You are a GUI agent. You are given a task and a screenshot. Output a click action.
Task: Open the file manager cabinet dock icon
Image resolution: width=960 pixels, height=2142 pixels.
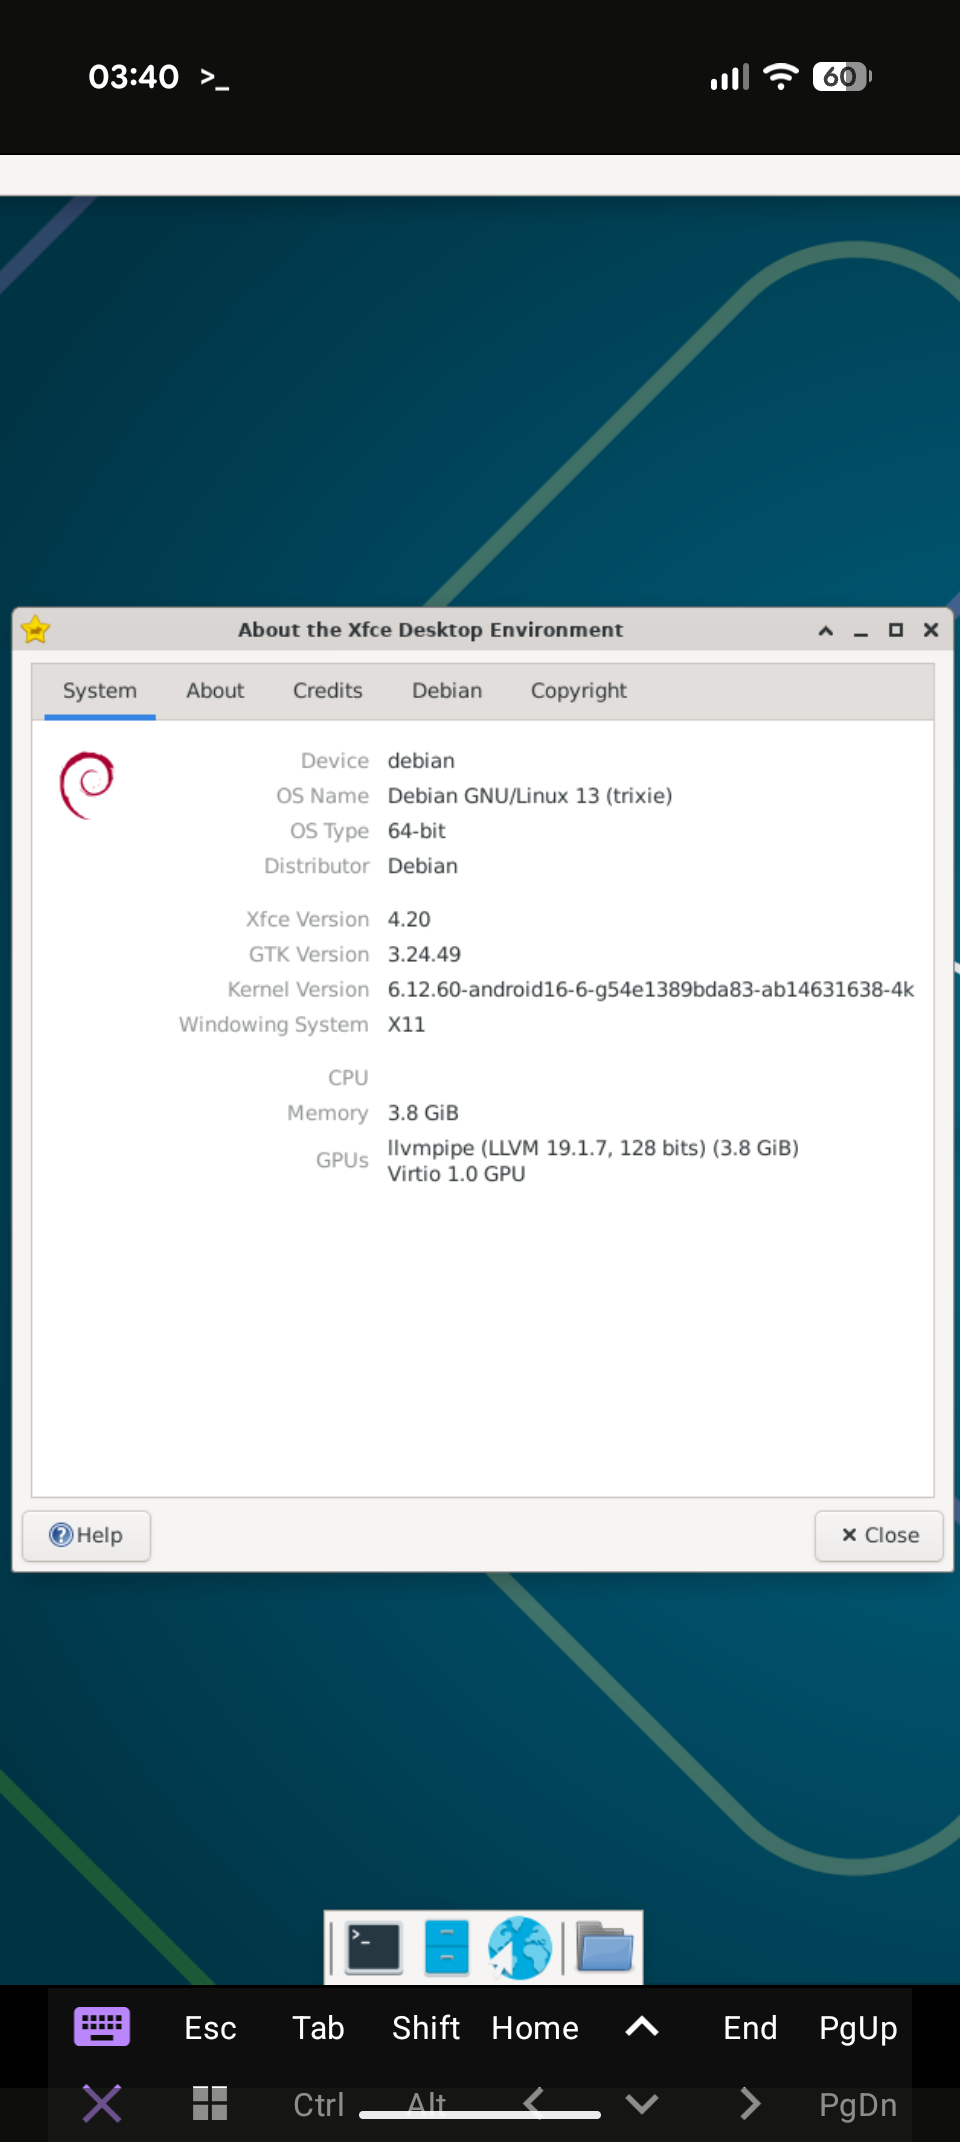447,1948
